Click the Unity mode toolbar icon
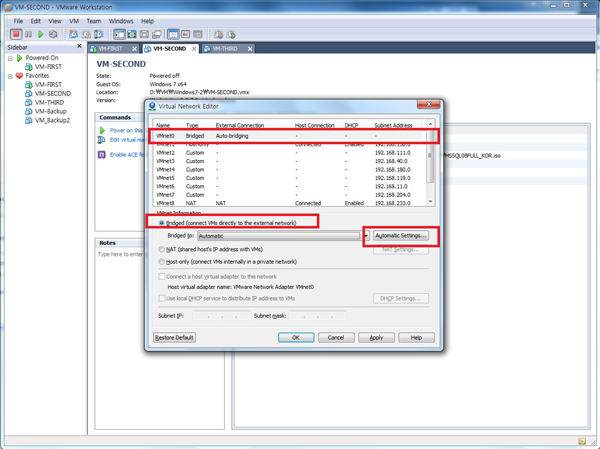This screenshot has height=449, width=600. point(144,34)
